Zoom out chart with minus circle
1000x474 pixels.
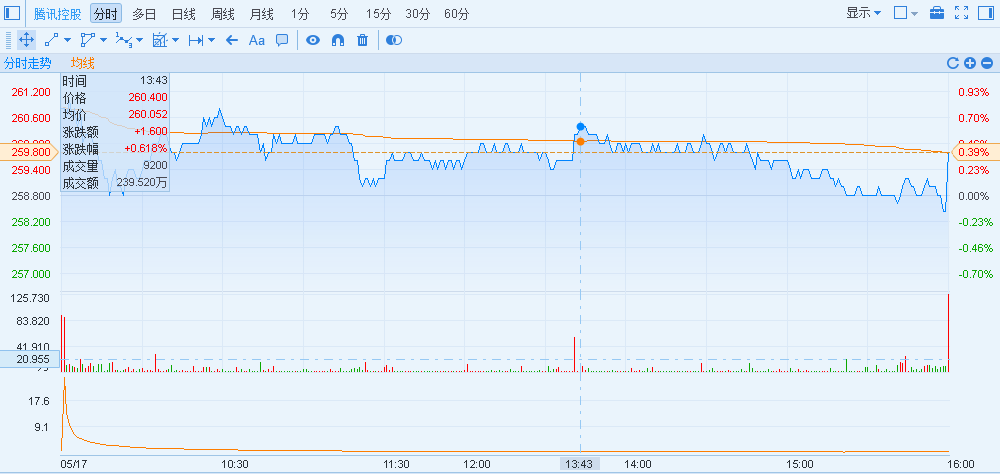(x=987, y=63)
